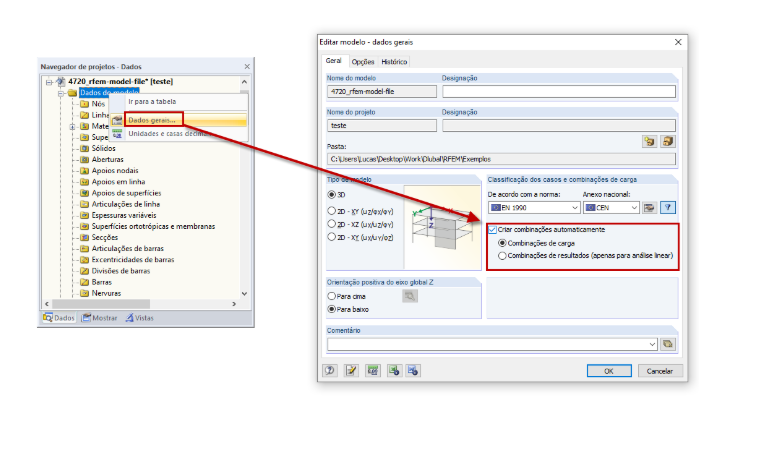Click the Barras folder icon
Image resolution: width=760 pixels, height=454 pixels.
[84, 282]
